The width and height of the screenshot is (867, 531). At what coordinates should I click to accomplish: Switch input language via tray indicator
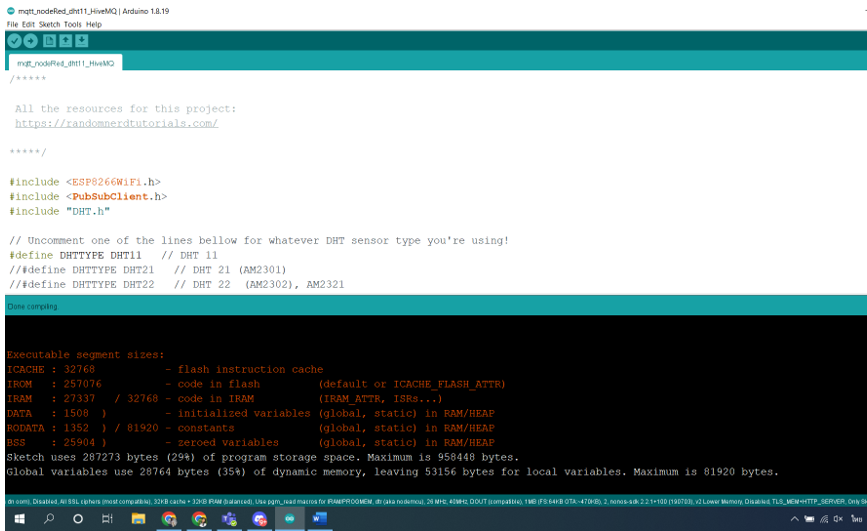(x=856, y=519)
